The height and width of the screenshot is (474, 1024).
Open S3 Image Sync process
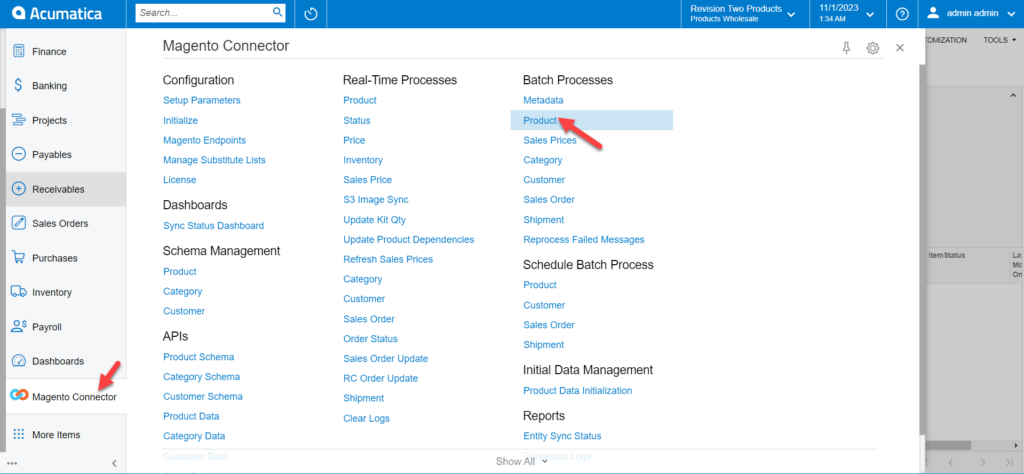pyautogui.click(x=376, y=200)
